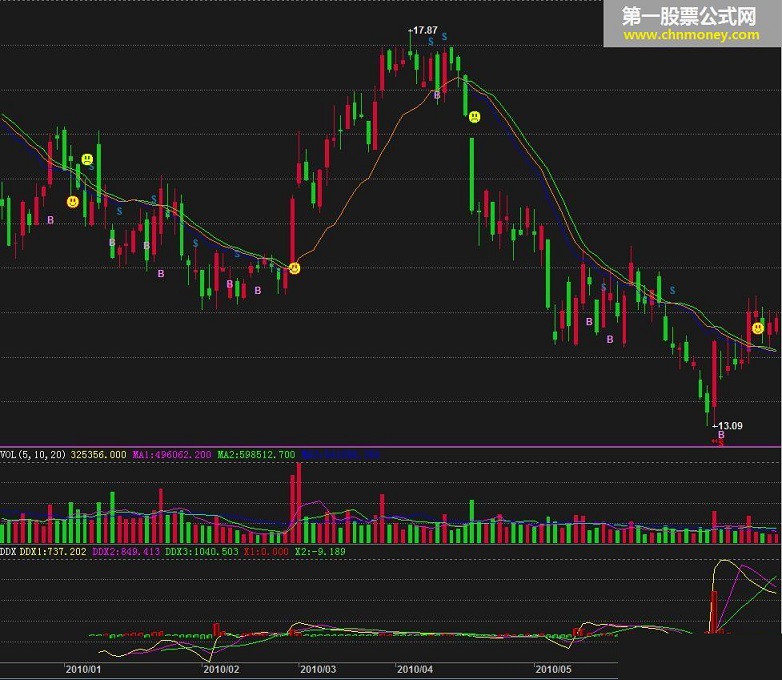782x680 pixels.
Task: Click the MA1:496062.200 volume average label
Action: coord(172,454)
